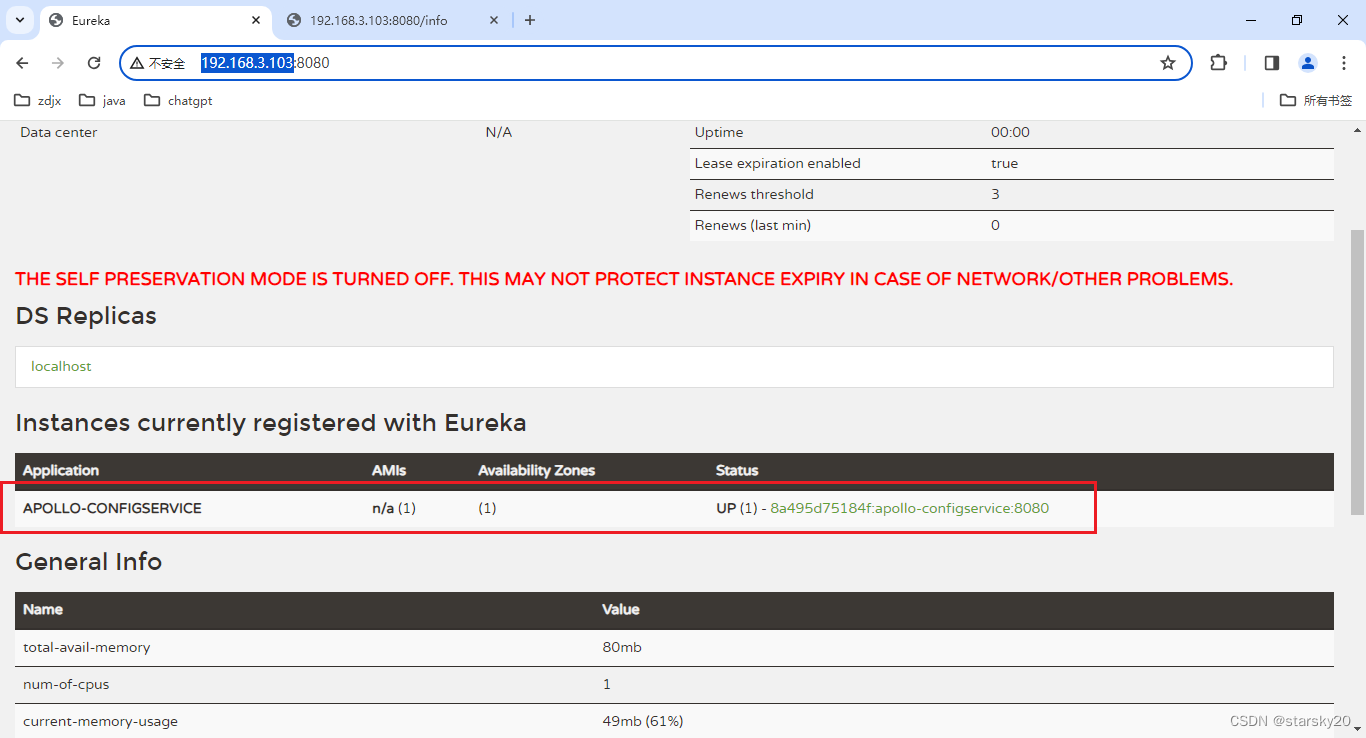Click the Value column header in General Info

[x=621, y=609]
